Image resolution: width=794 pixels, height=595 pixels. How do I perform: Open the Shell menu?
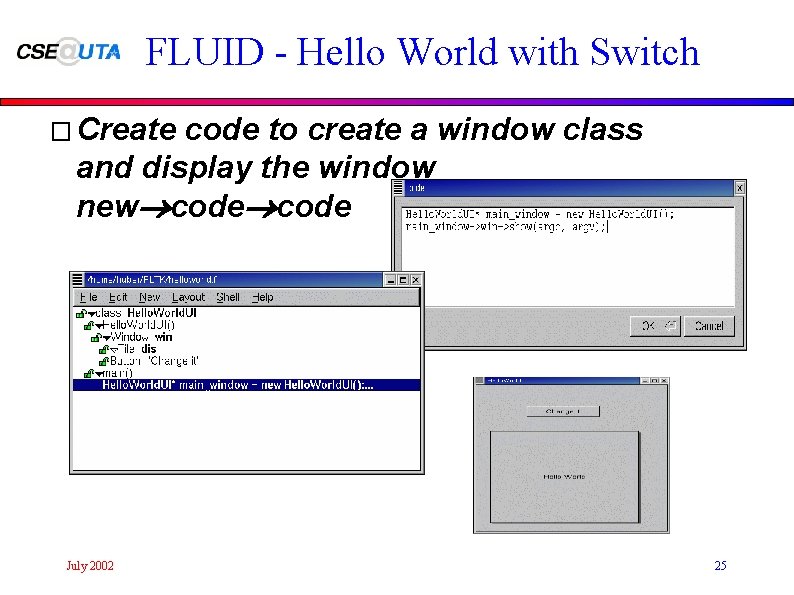[228, 297]
